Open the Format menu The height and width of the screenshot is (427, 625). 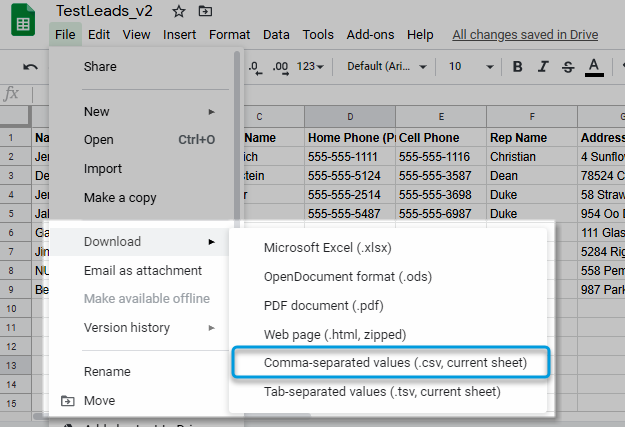pos(230,35)
